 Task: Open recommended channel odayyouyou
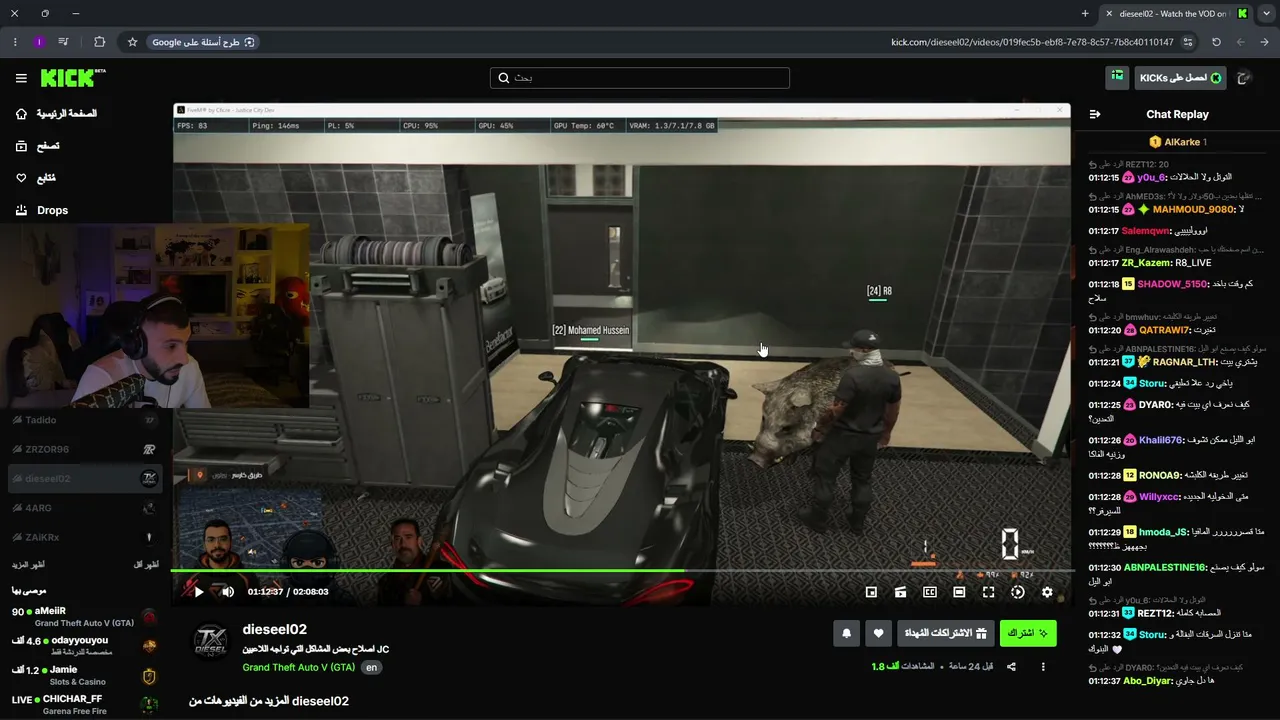tap(85, 646)
